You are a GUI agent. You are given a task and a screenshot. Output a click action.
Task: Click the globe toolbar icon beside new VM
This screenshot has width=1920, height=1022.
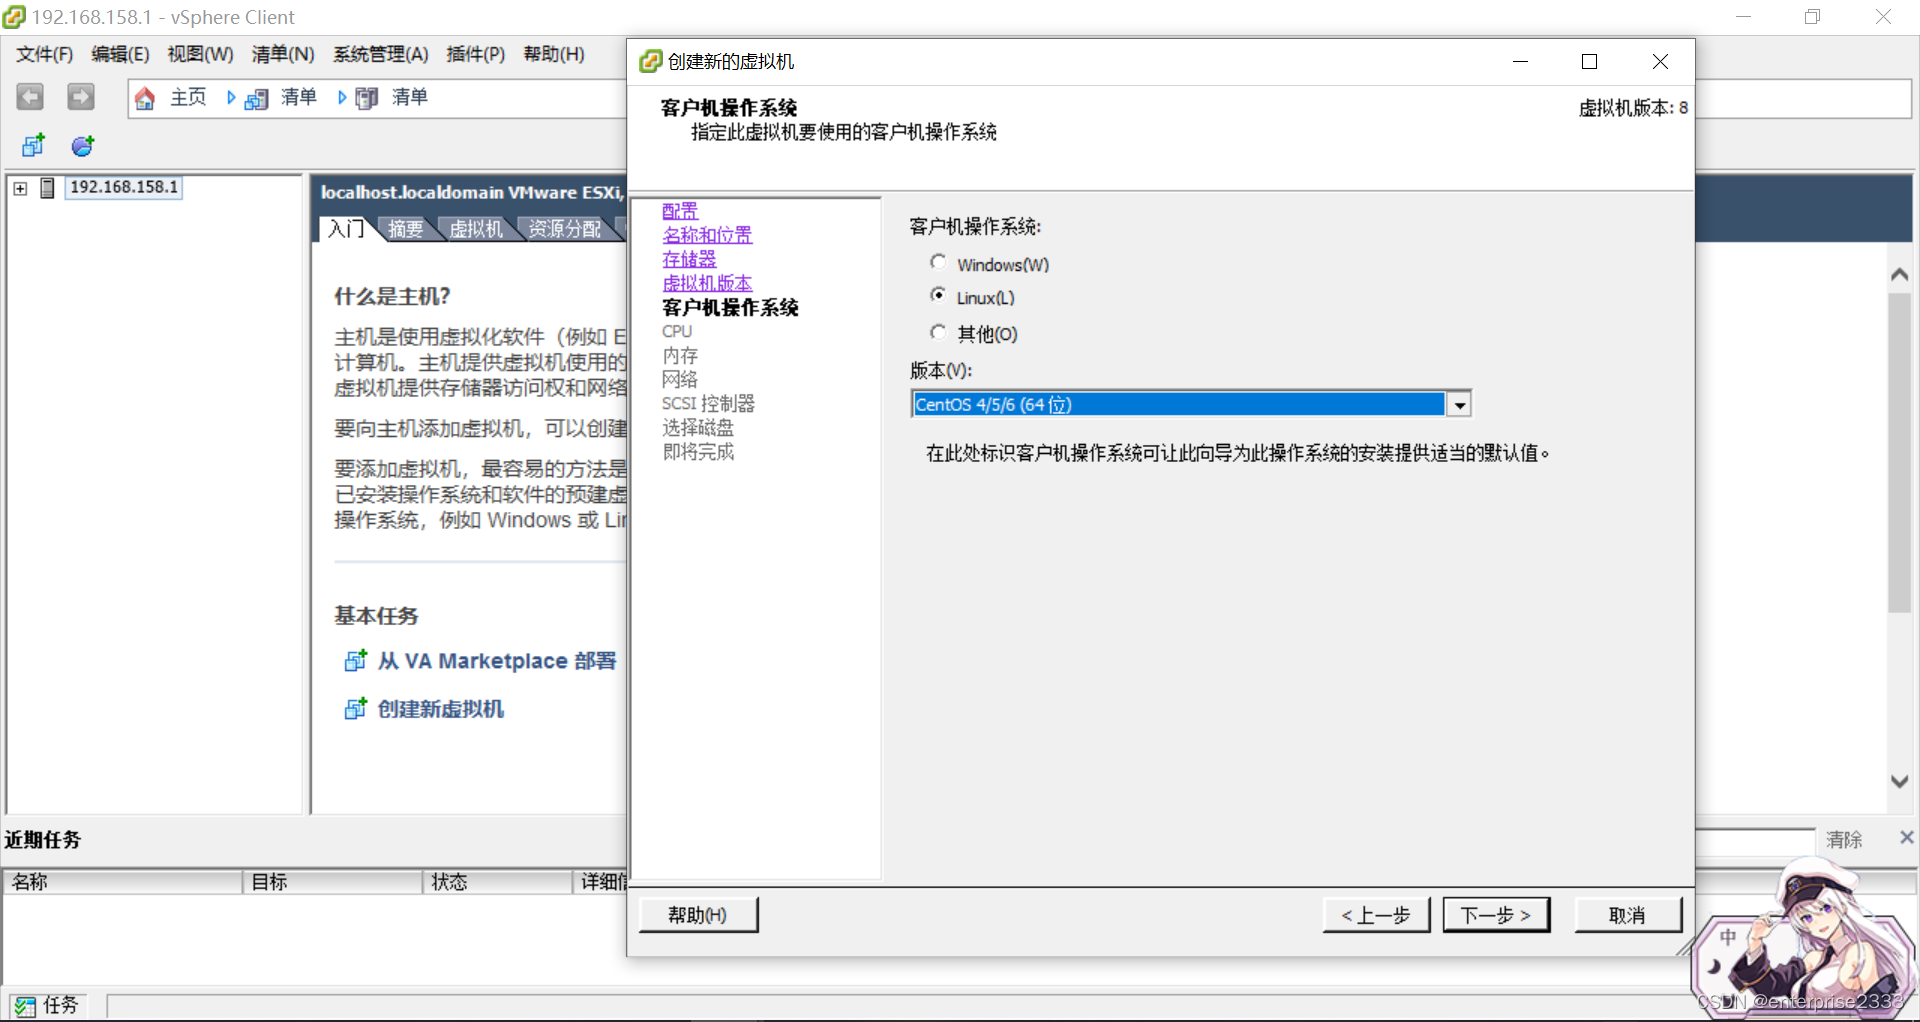click(x=83, y=146)
